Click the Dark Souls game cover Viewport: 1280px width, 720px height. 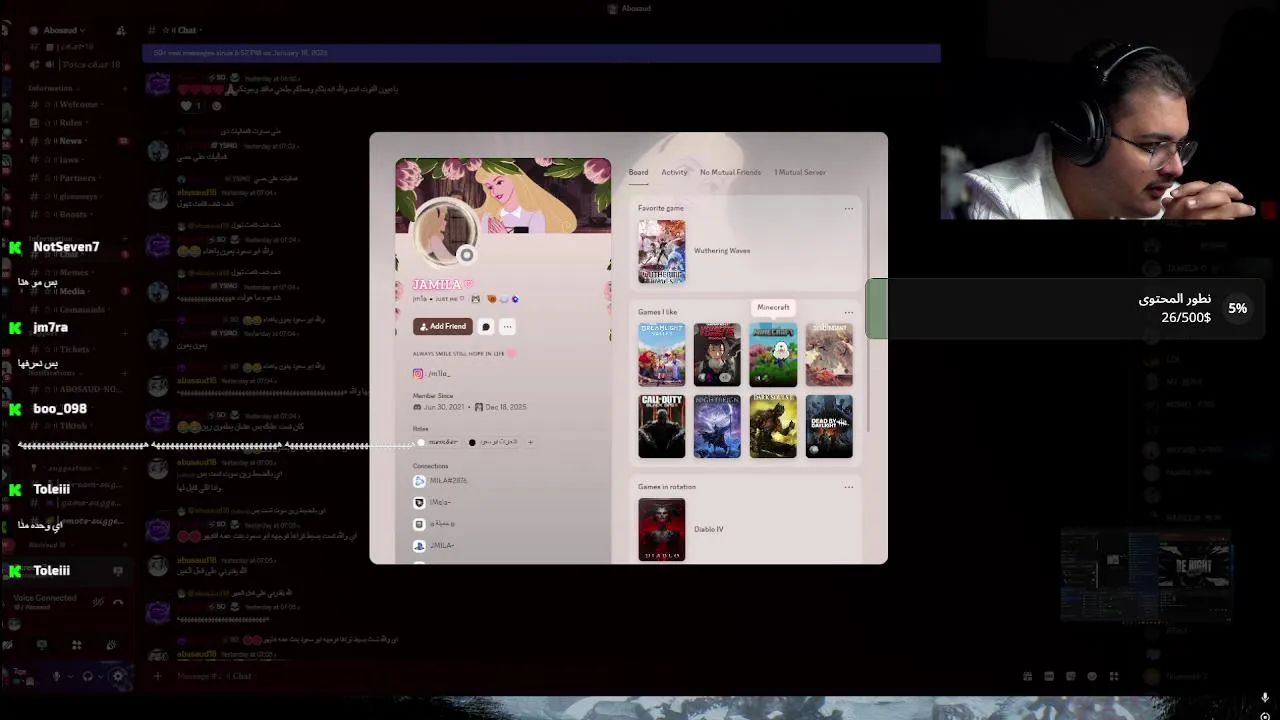[x=773, y=426]
